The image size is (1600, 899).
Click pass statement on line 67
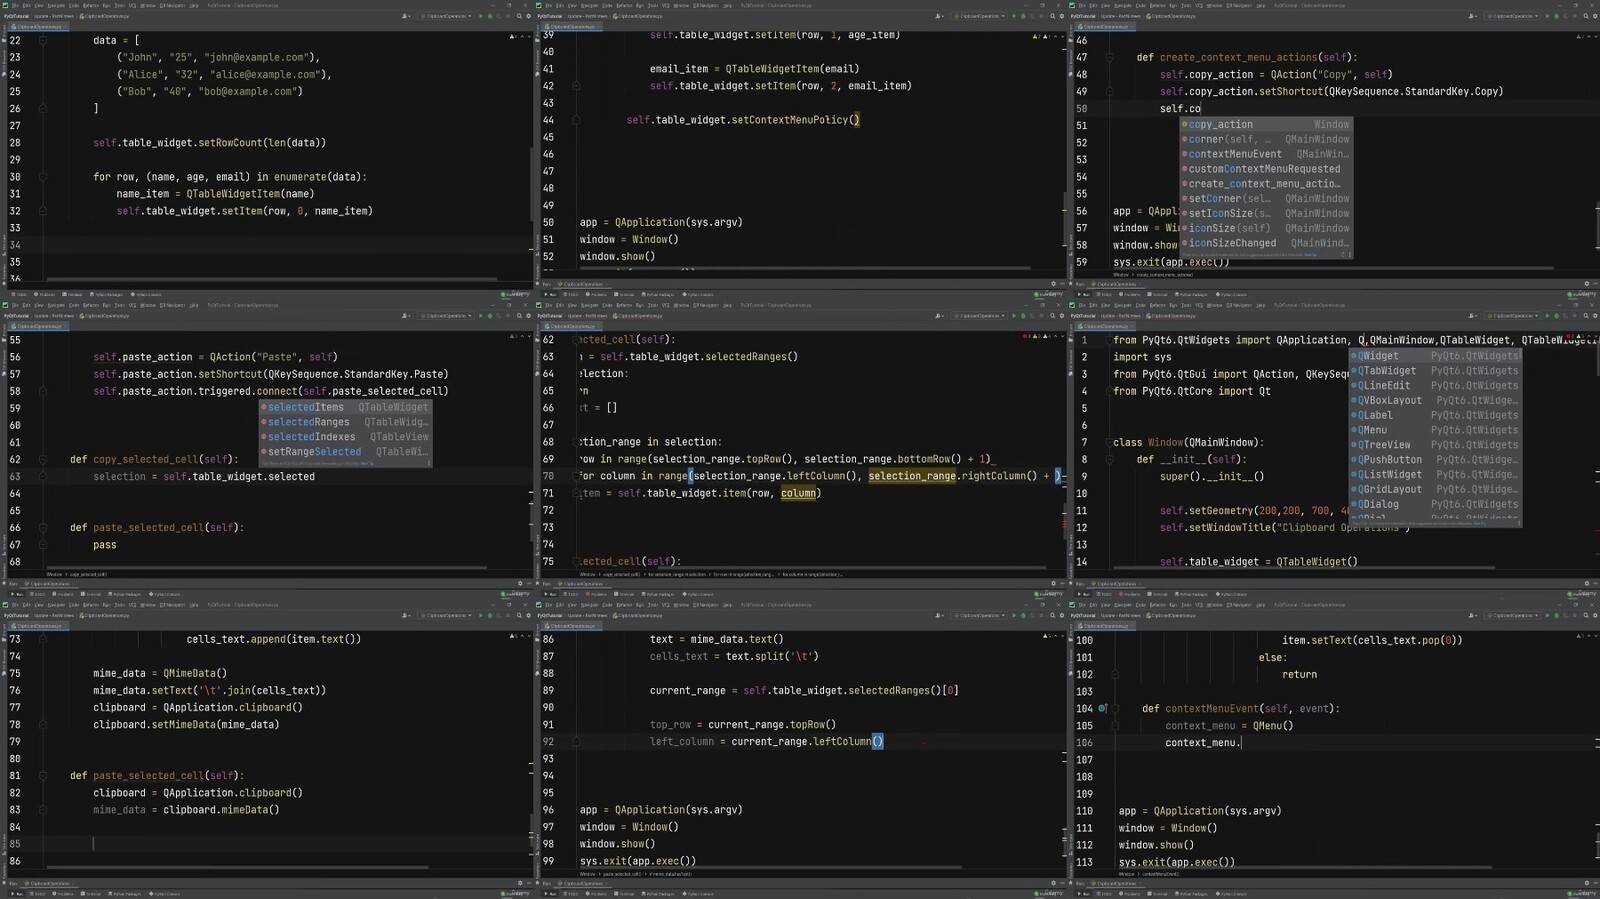(x=105, y=545)
